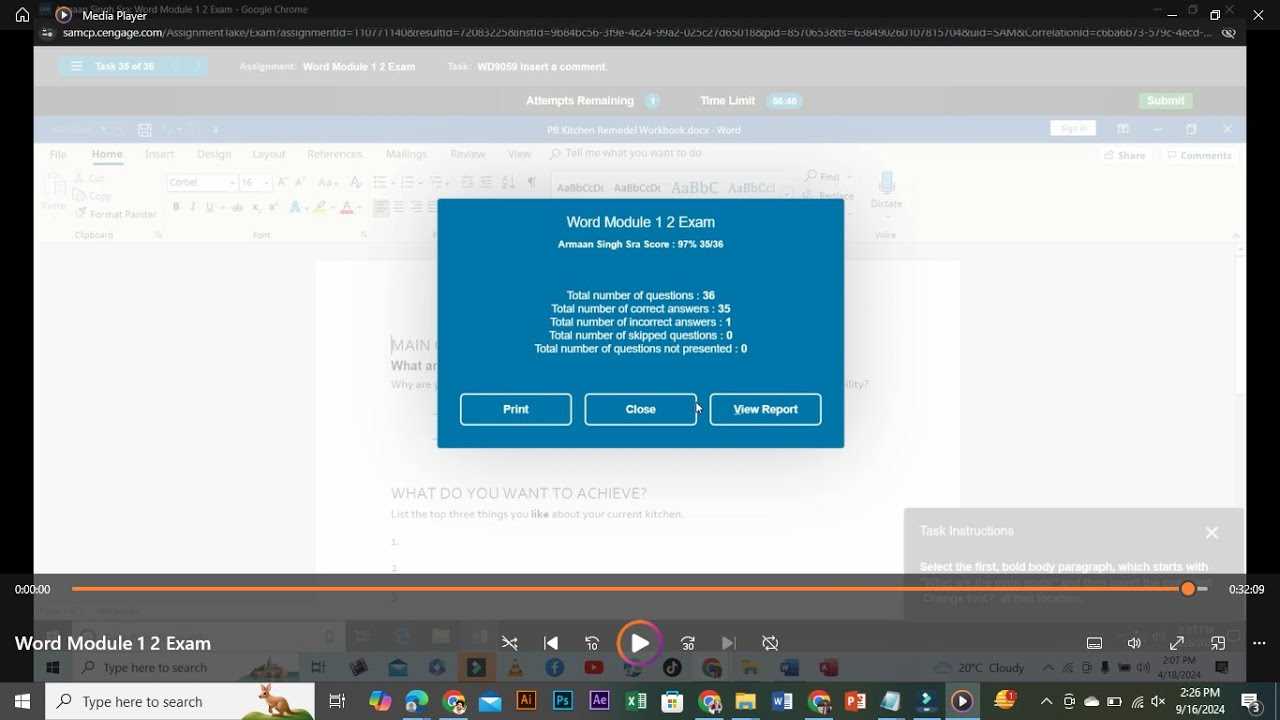Skip back 10 seconds
1280x720 pixels.
coord(592,643)
